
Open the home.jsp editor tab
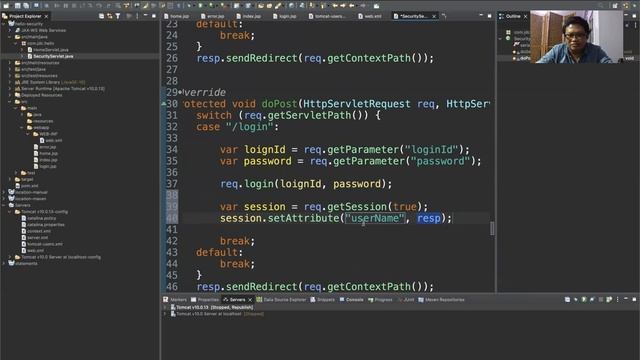coord(176,16)
